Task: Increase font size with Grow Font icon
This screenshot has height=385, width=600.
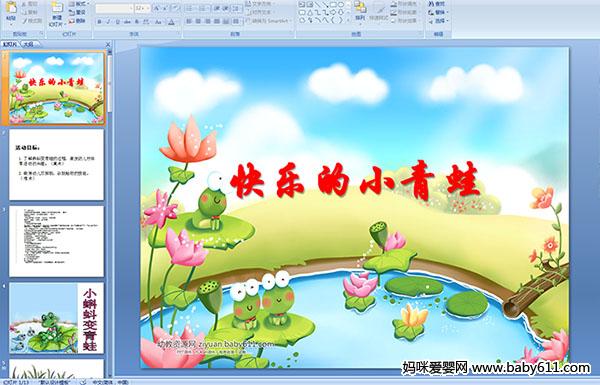Action: 157,8
